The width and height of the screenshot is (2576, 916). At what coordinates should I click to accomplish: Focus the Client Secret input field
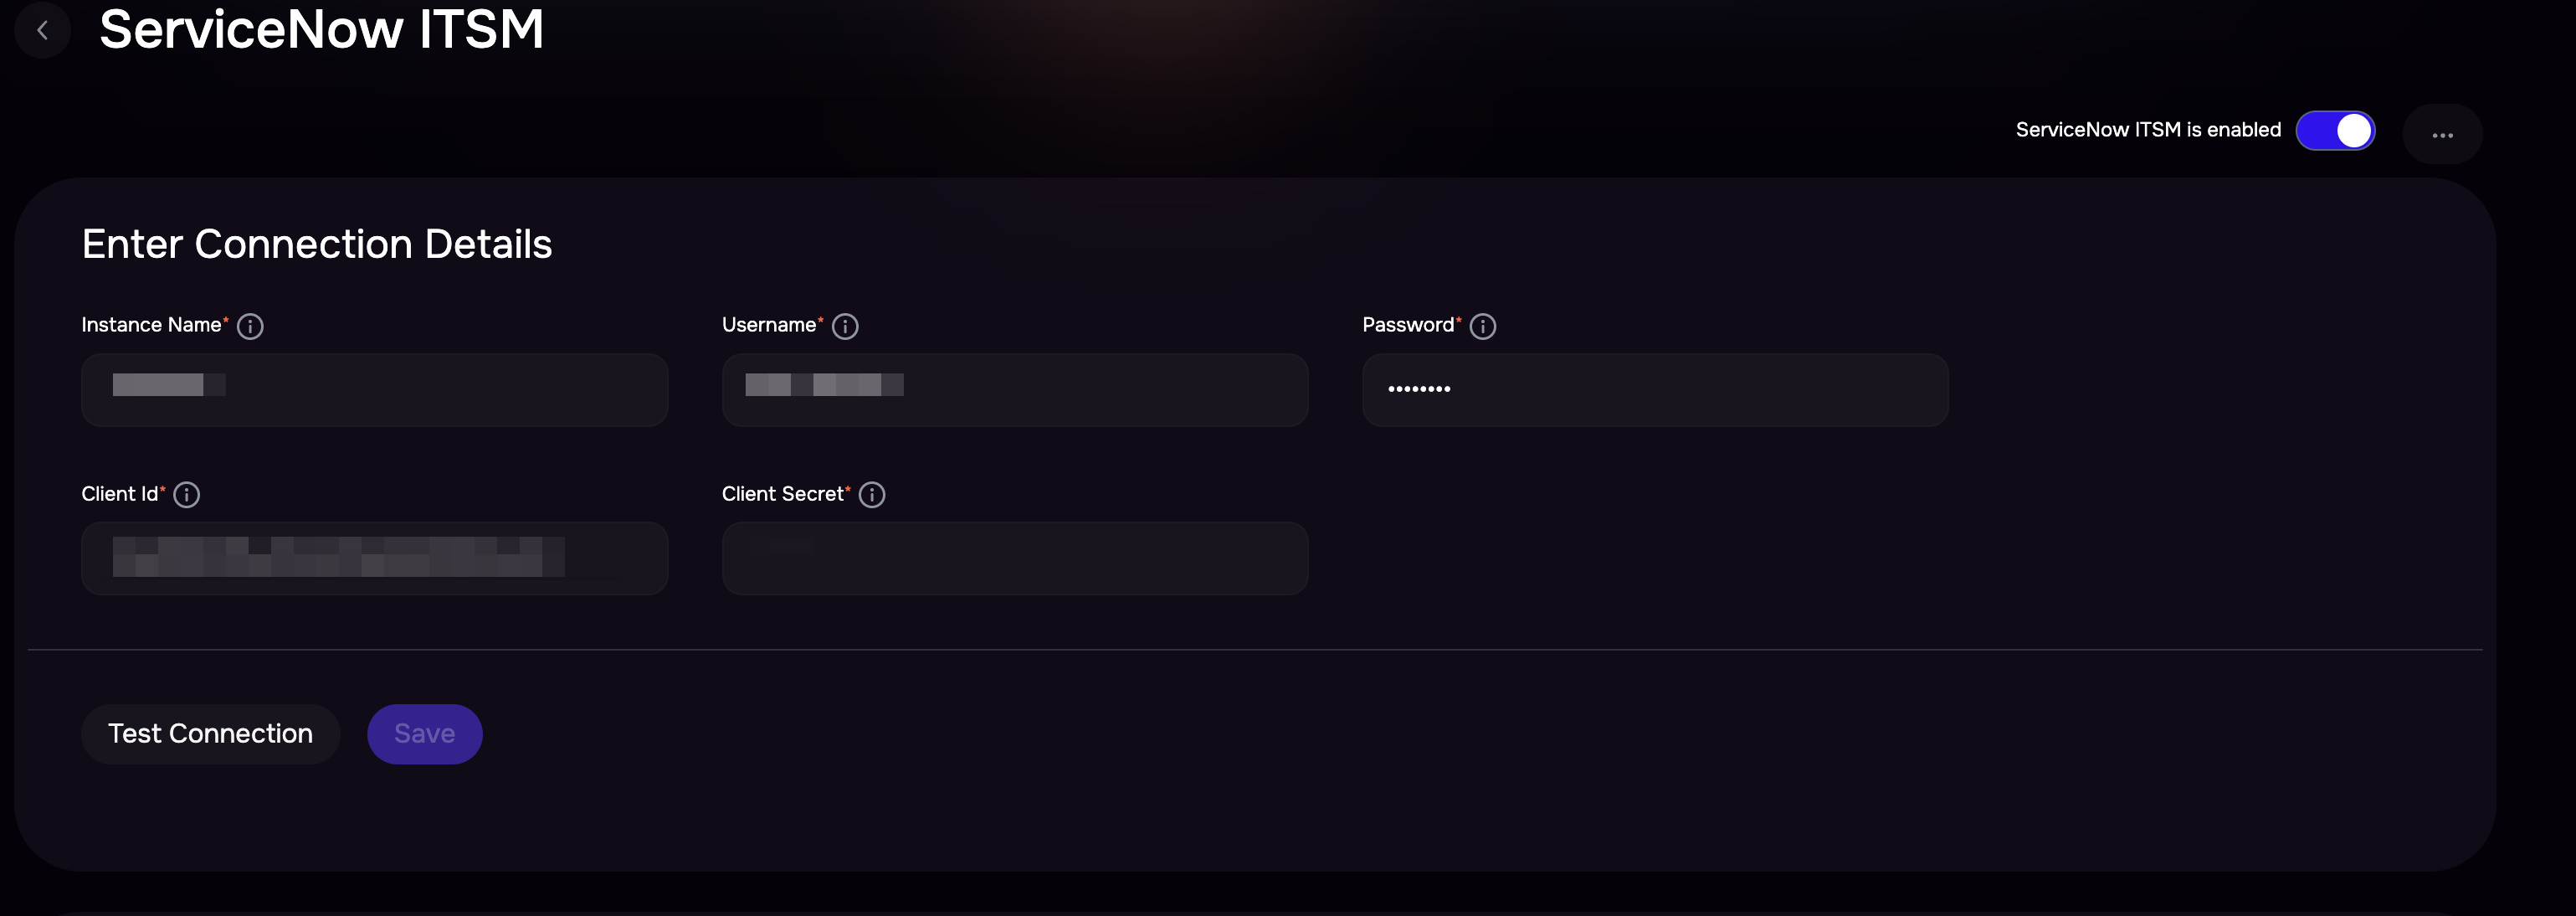click(1015, 558)
